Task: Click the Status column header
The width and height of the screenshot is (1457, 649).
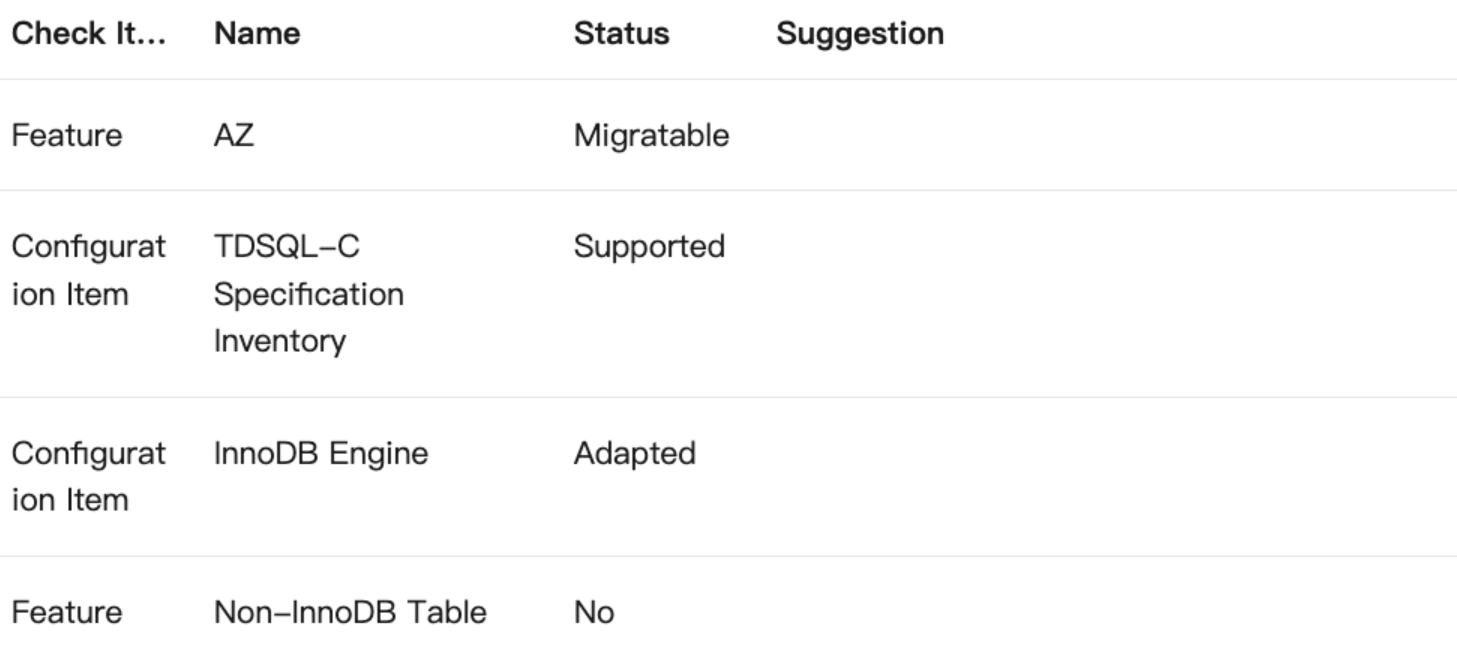Action: coord(621,33)
